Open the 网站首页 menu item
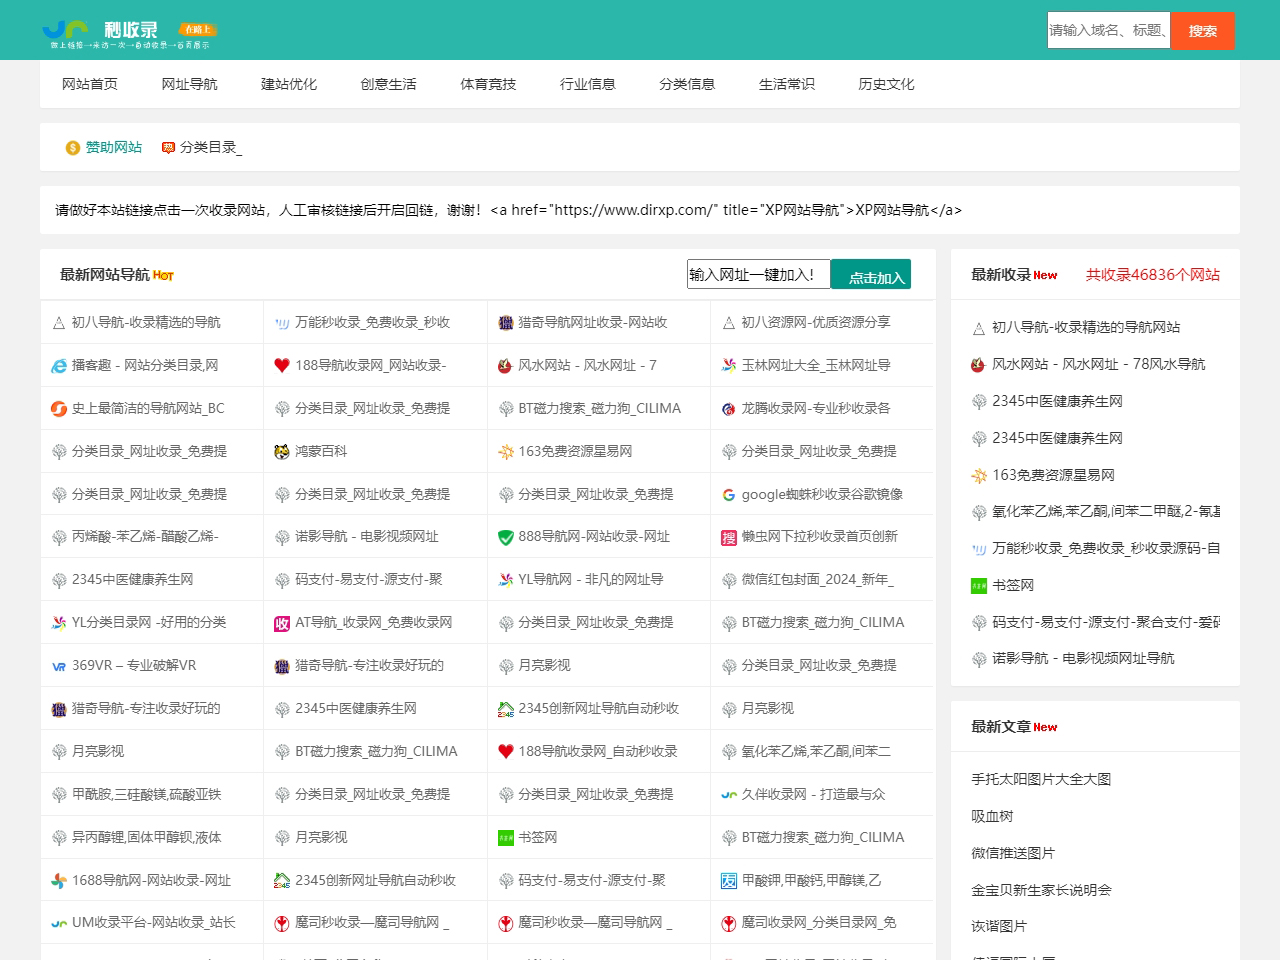 pyautogui.click(x=90, y=84)
